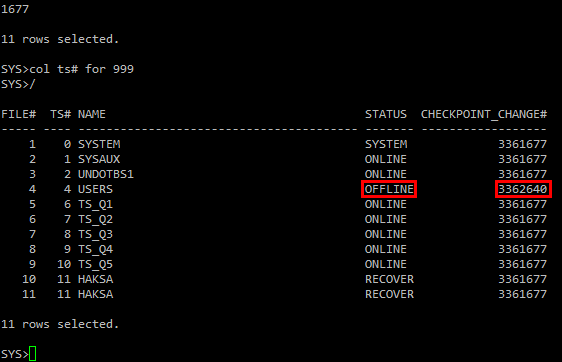Click the STATUS column header
Image resolution: width=562 pixels, height=362 pixels.
point(386,114)
